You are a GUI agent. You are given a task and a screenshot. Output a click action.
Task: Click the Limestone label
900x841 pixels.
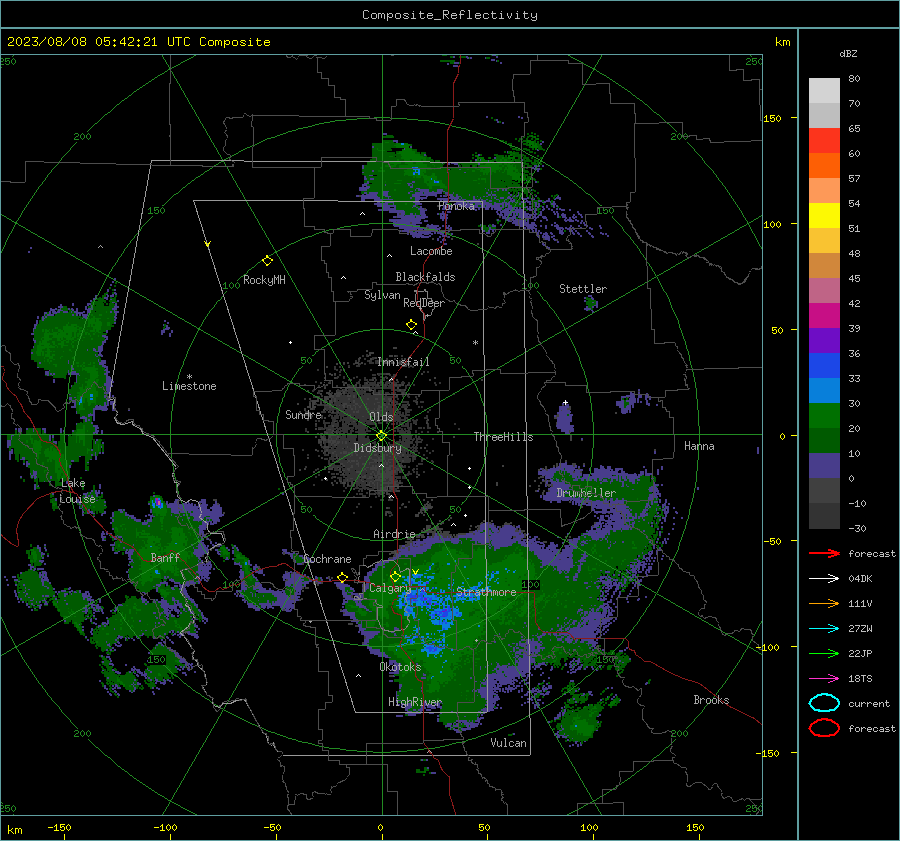(x=189, y=386)
